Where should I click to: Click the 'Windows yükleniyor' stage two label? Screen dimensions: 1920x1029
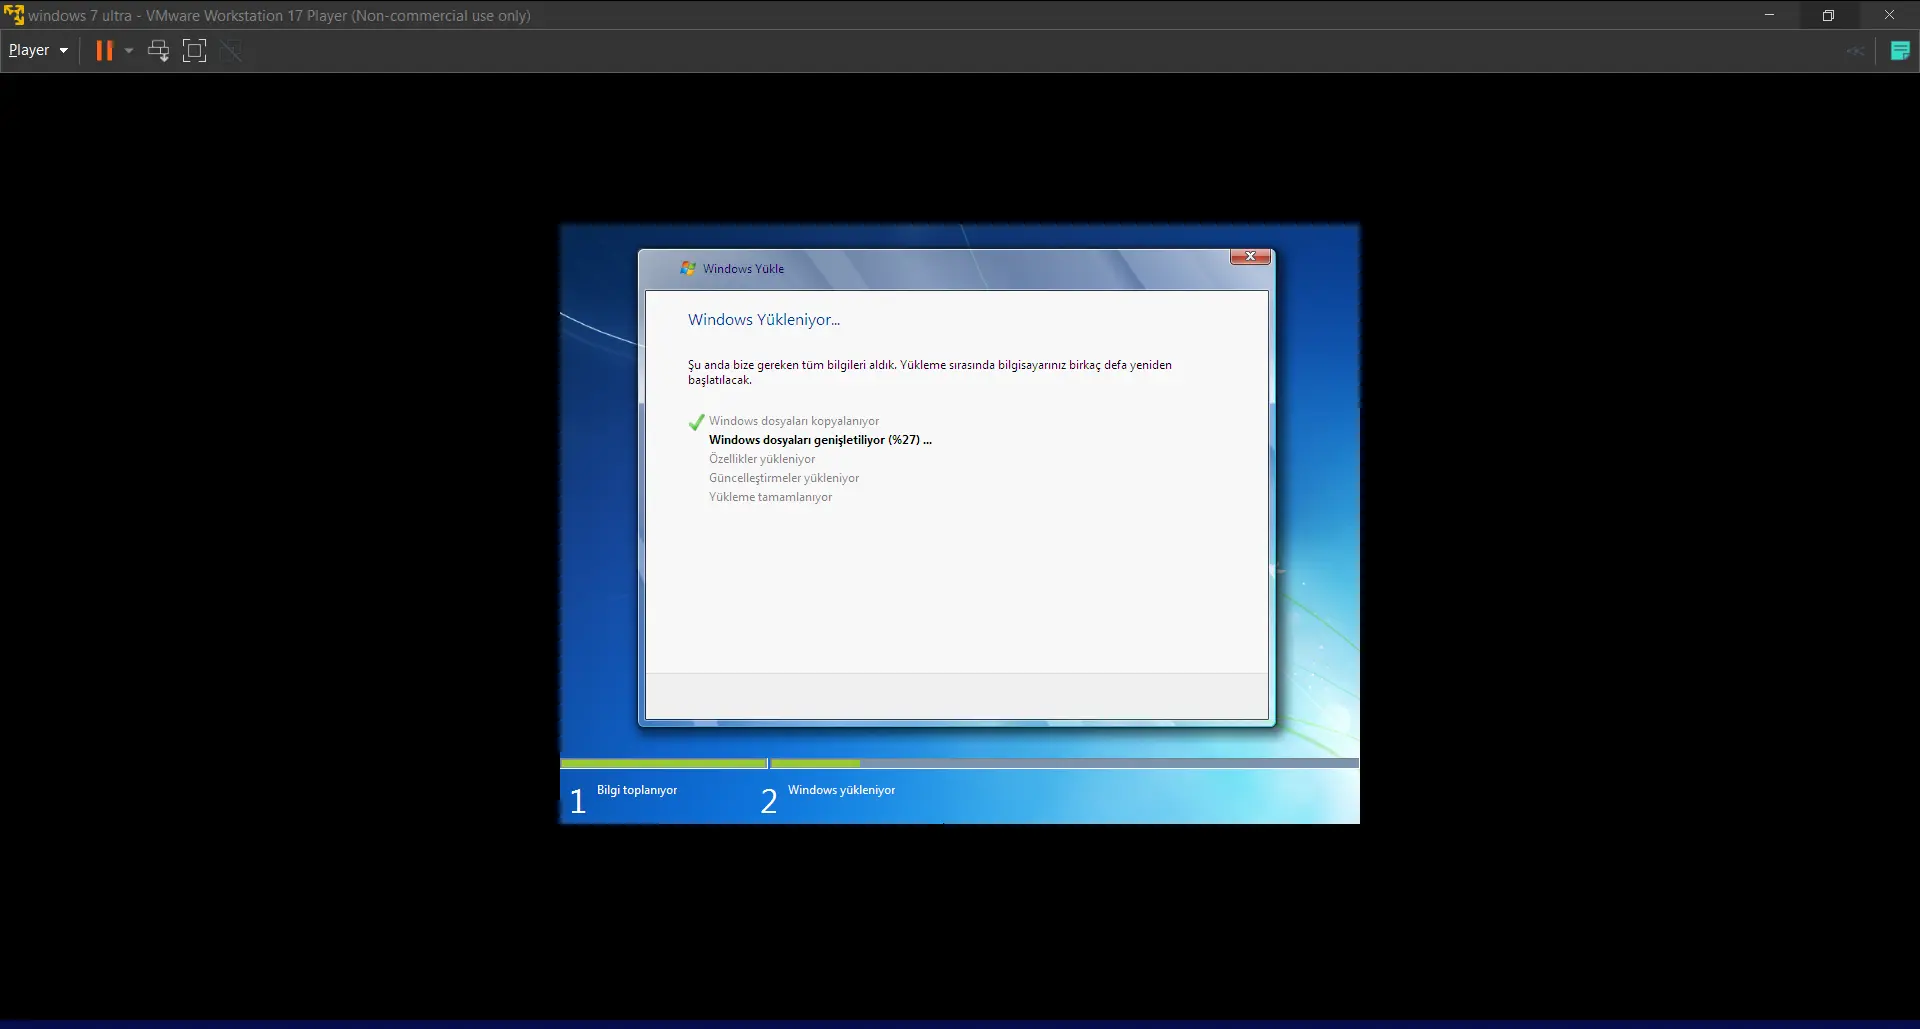[x=841, y=790]
